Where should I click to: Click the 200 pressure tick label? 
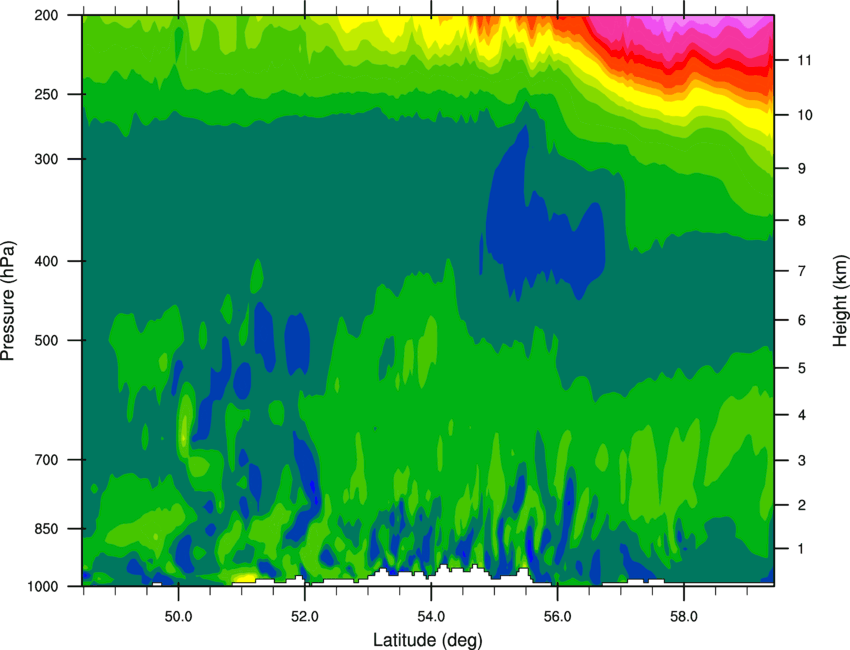(47, 15)
